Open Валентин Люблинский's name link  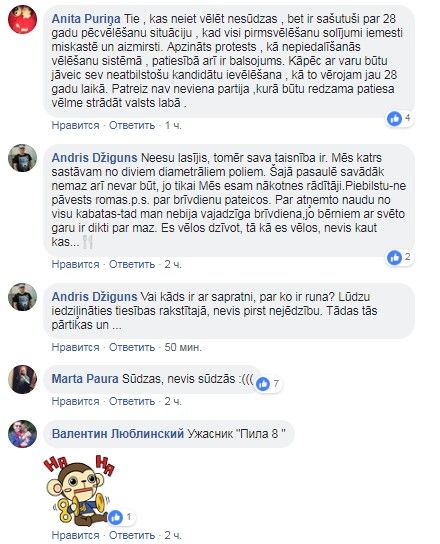[x=118, y=433]
